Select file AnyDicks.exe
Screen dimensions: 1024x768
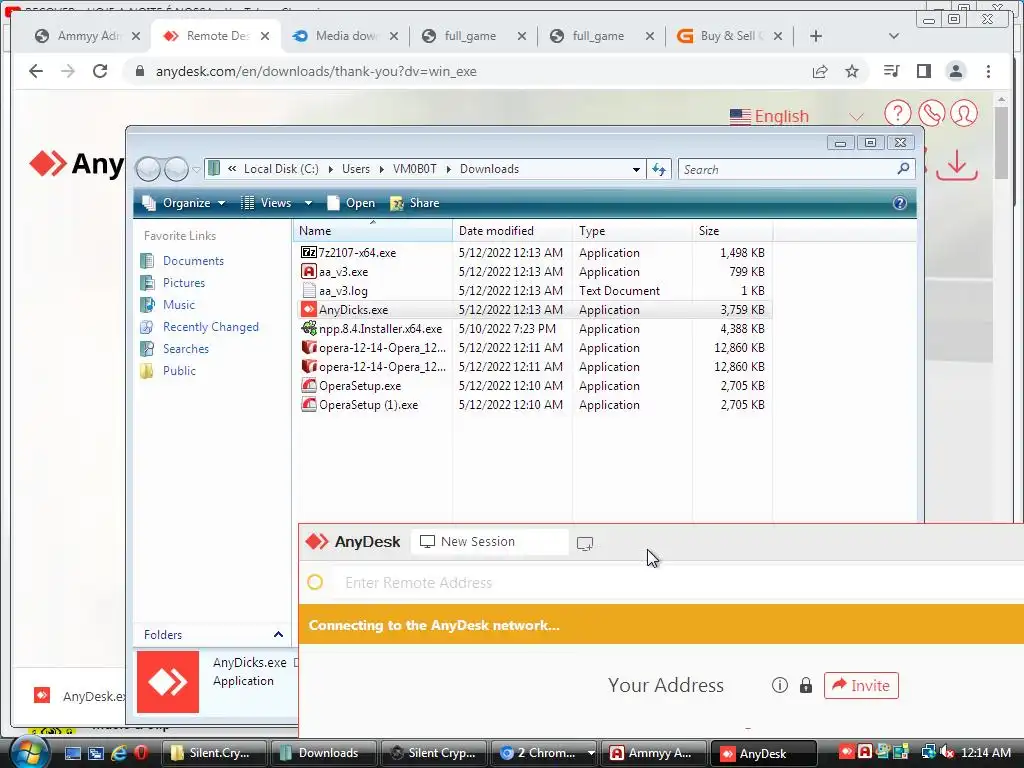tap(353, 310)
